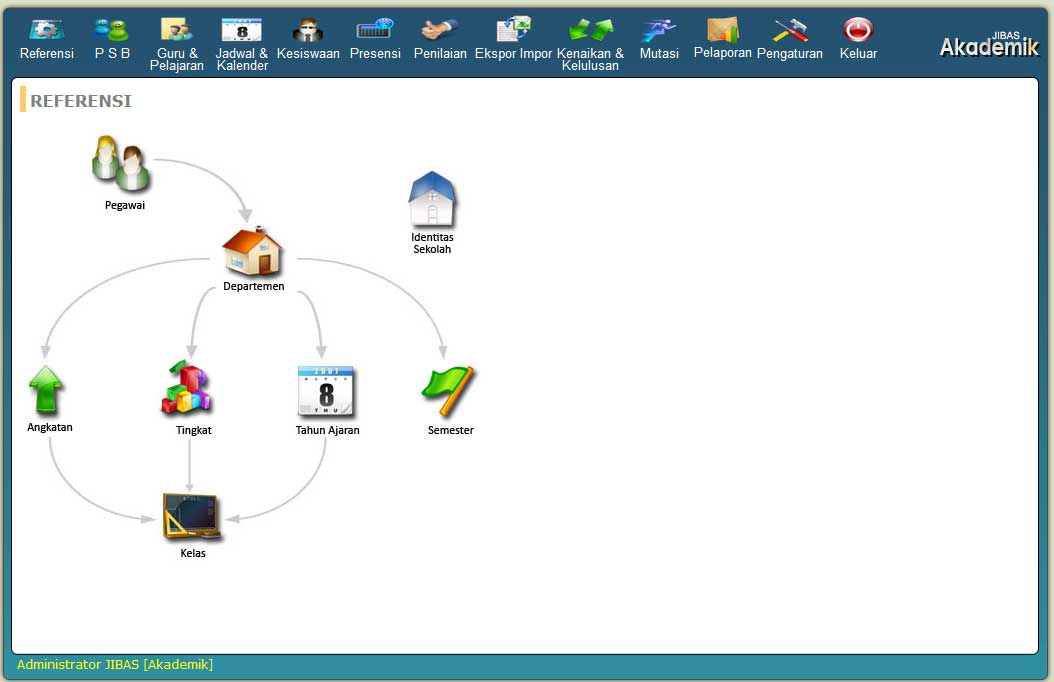Open Jadwal & Kalender menu
The image size is (1054, 682).
click(242, 43)
